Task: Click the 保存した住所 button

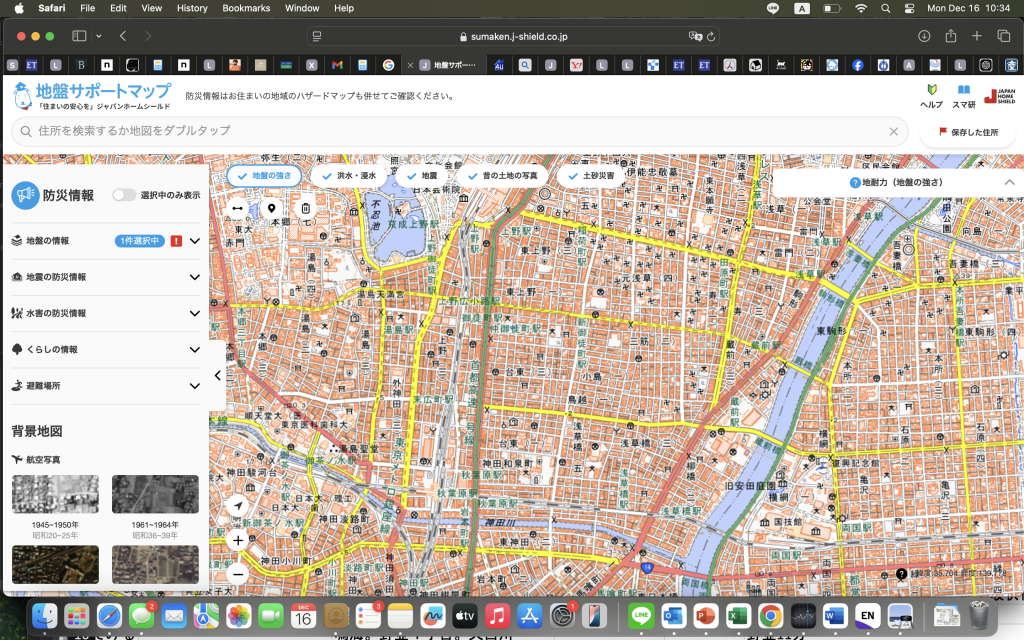Action: click(x=967, y=132)
